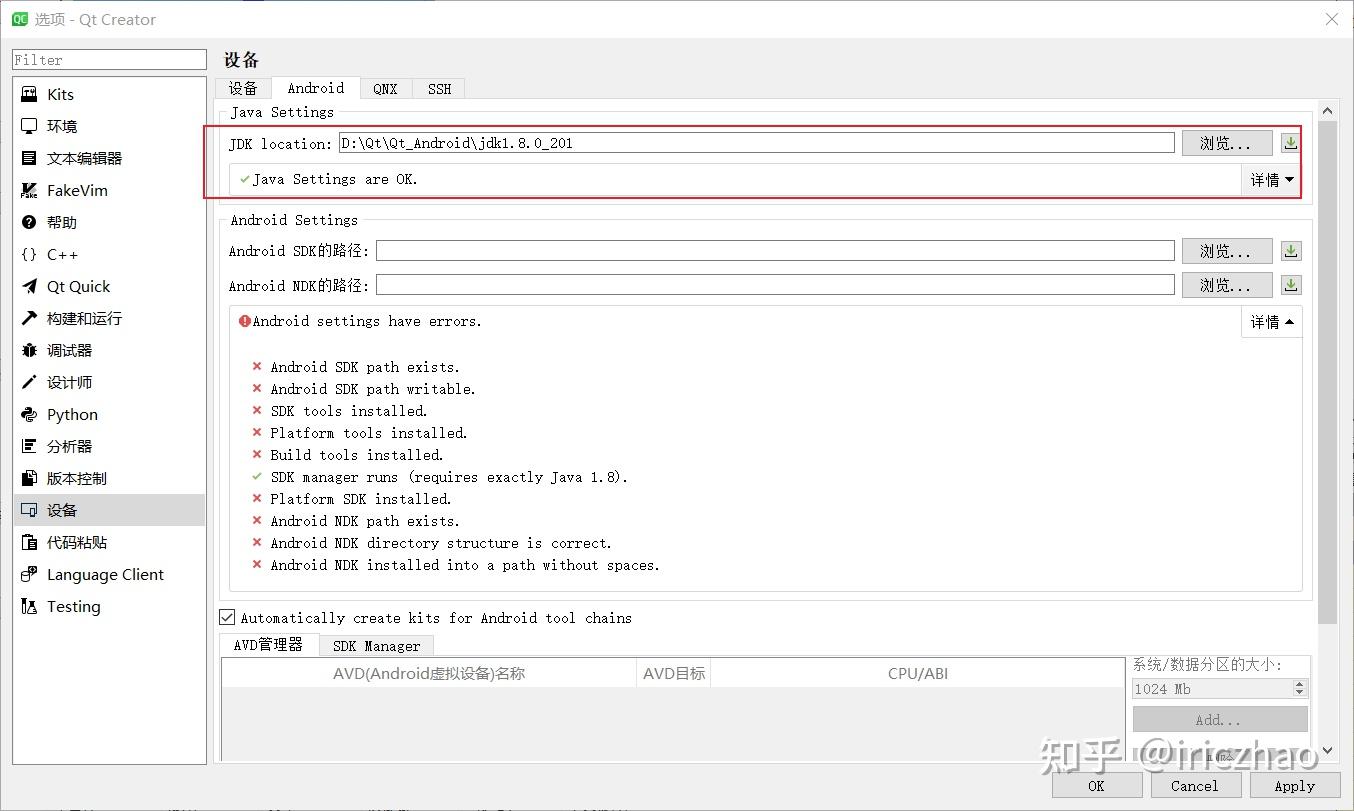
Task: Click the "SDK manager runs" status line
Action: 449,477
